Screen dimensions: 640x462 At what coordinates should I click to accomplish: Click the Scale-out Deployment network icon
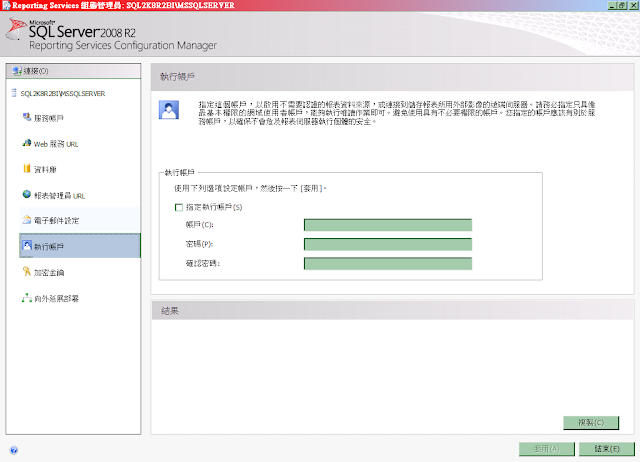27,298
